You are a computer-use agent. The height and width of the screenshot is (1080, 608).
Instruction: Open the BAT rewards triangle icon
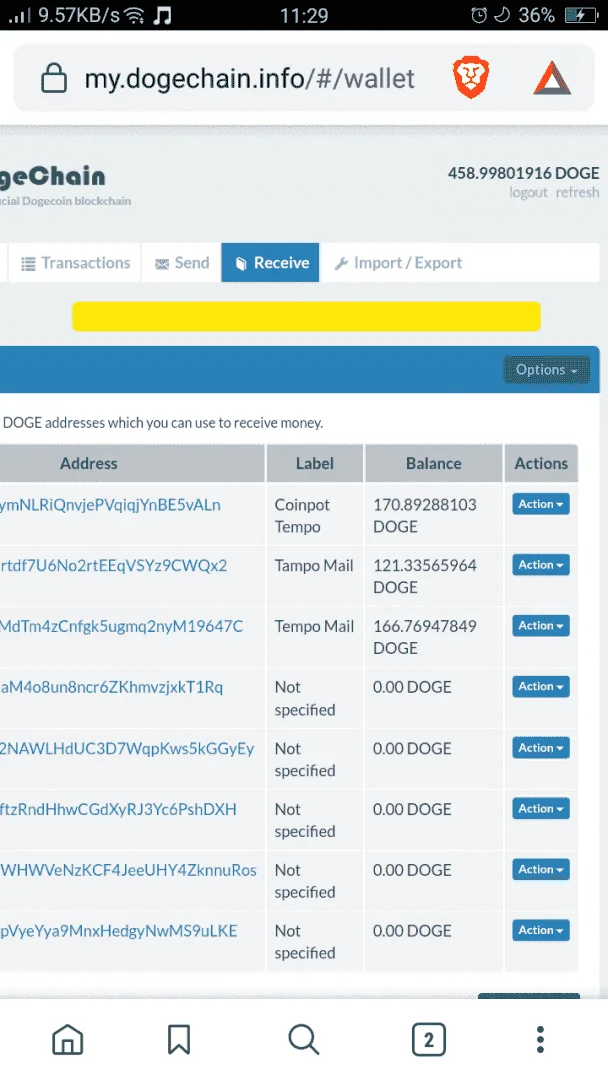click(x=552, y=78)
